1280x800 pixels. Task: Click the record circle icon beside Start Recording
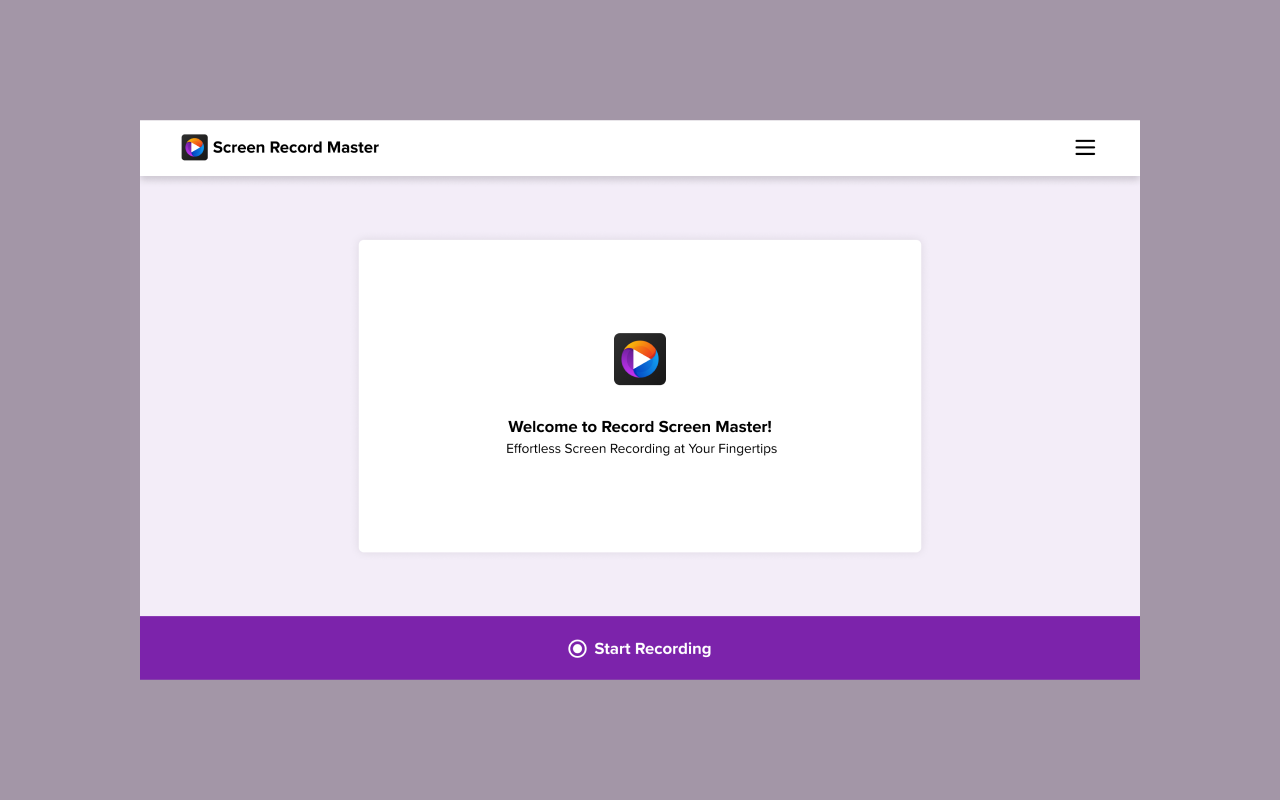577,648
